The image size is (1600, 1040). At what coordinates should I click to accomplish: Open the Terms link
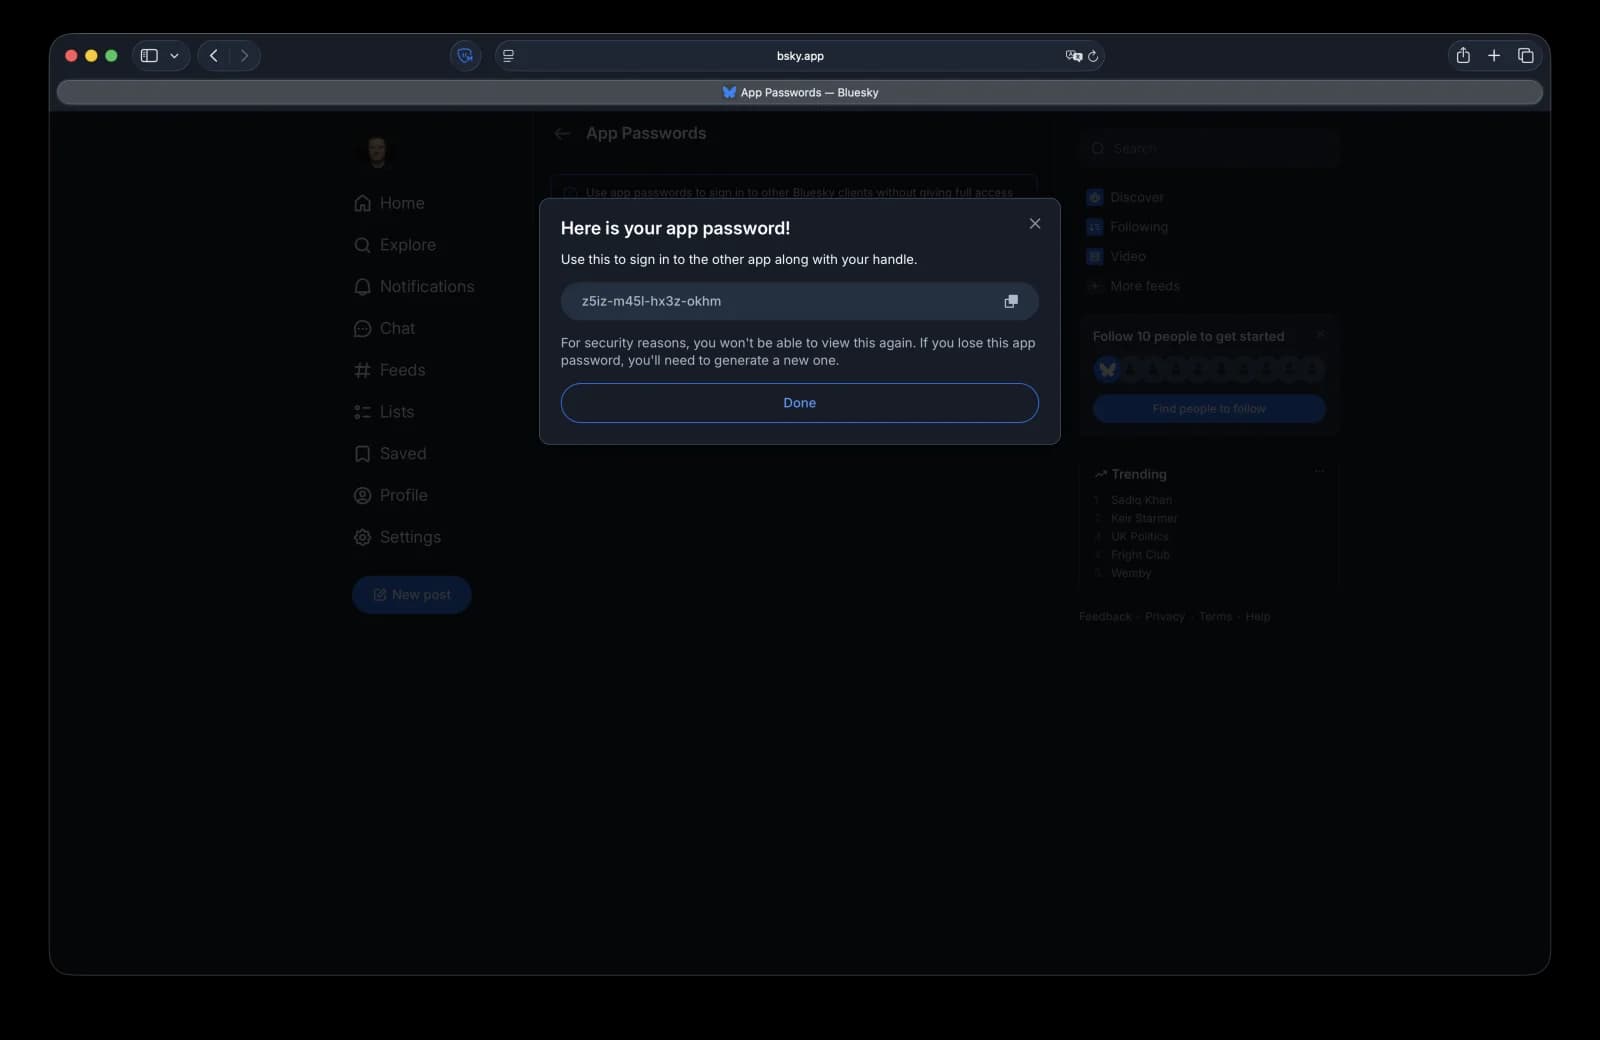1215,617
